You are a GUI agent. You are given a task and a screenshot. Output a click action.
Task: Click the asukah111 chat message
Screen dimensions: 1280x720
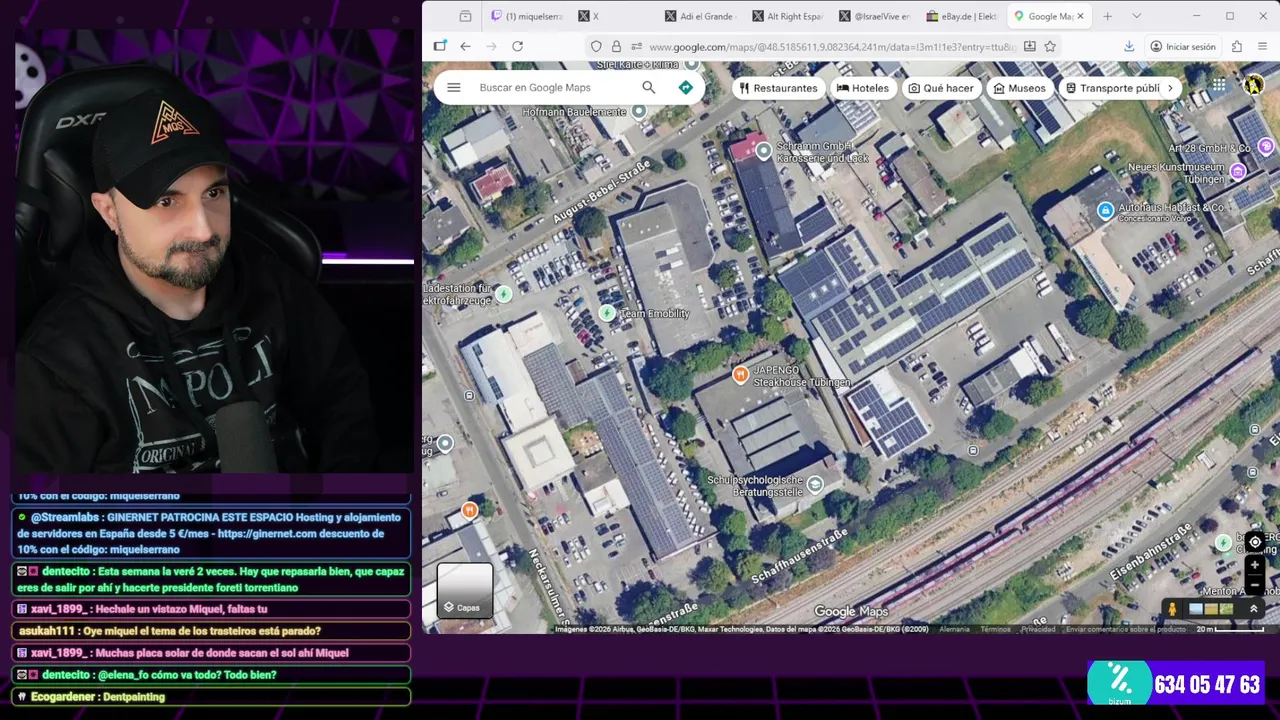[211, 631]
